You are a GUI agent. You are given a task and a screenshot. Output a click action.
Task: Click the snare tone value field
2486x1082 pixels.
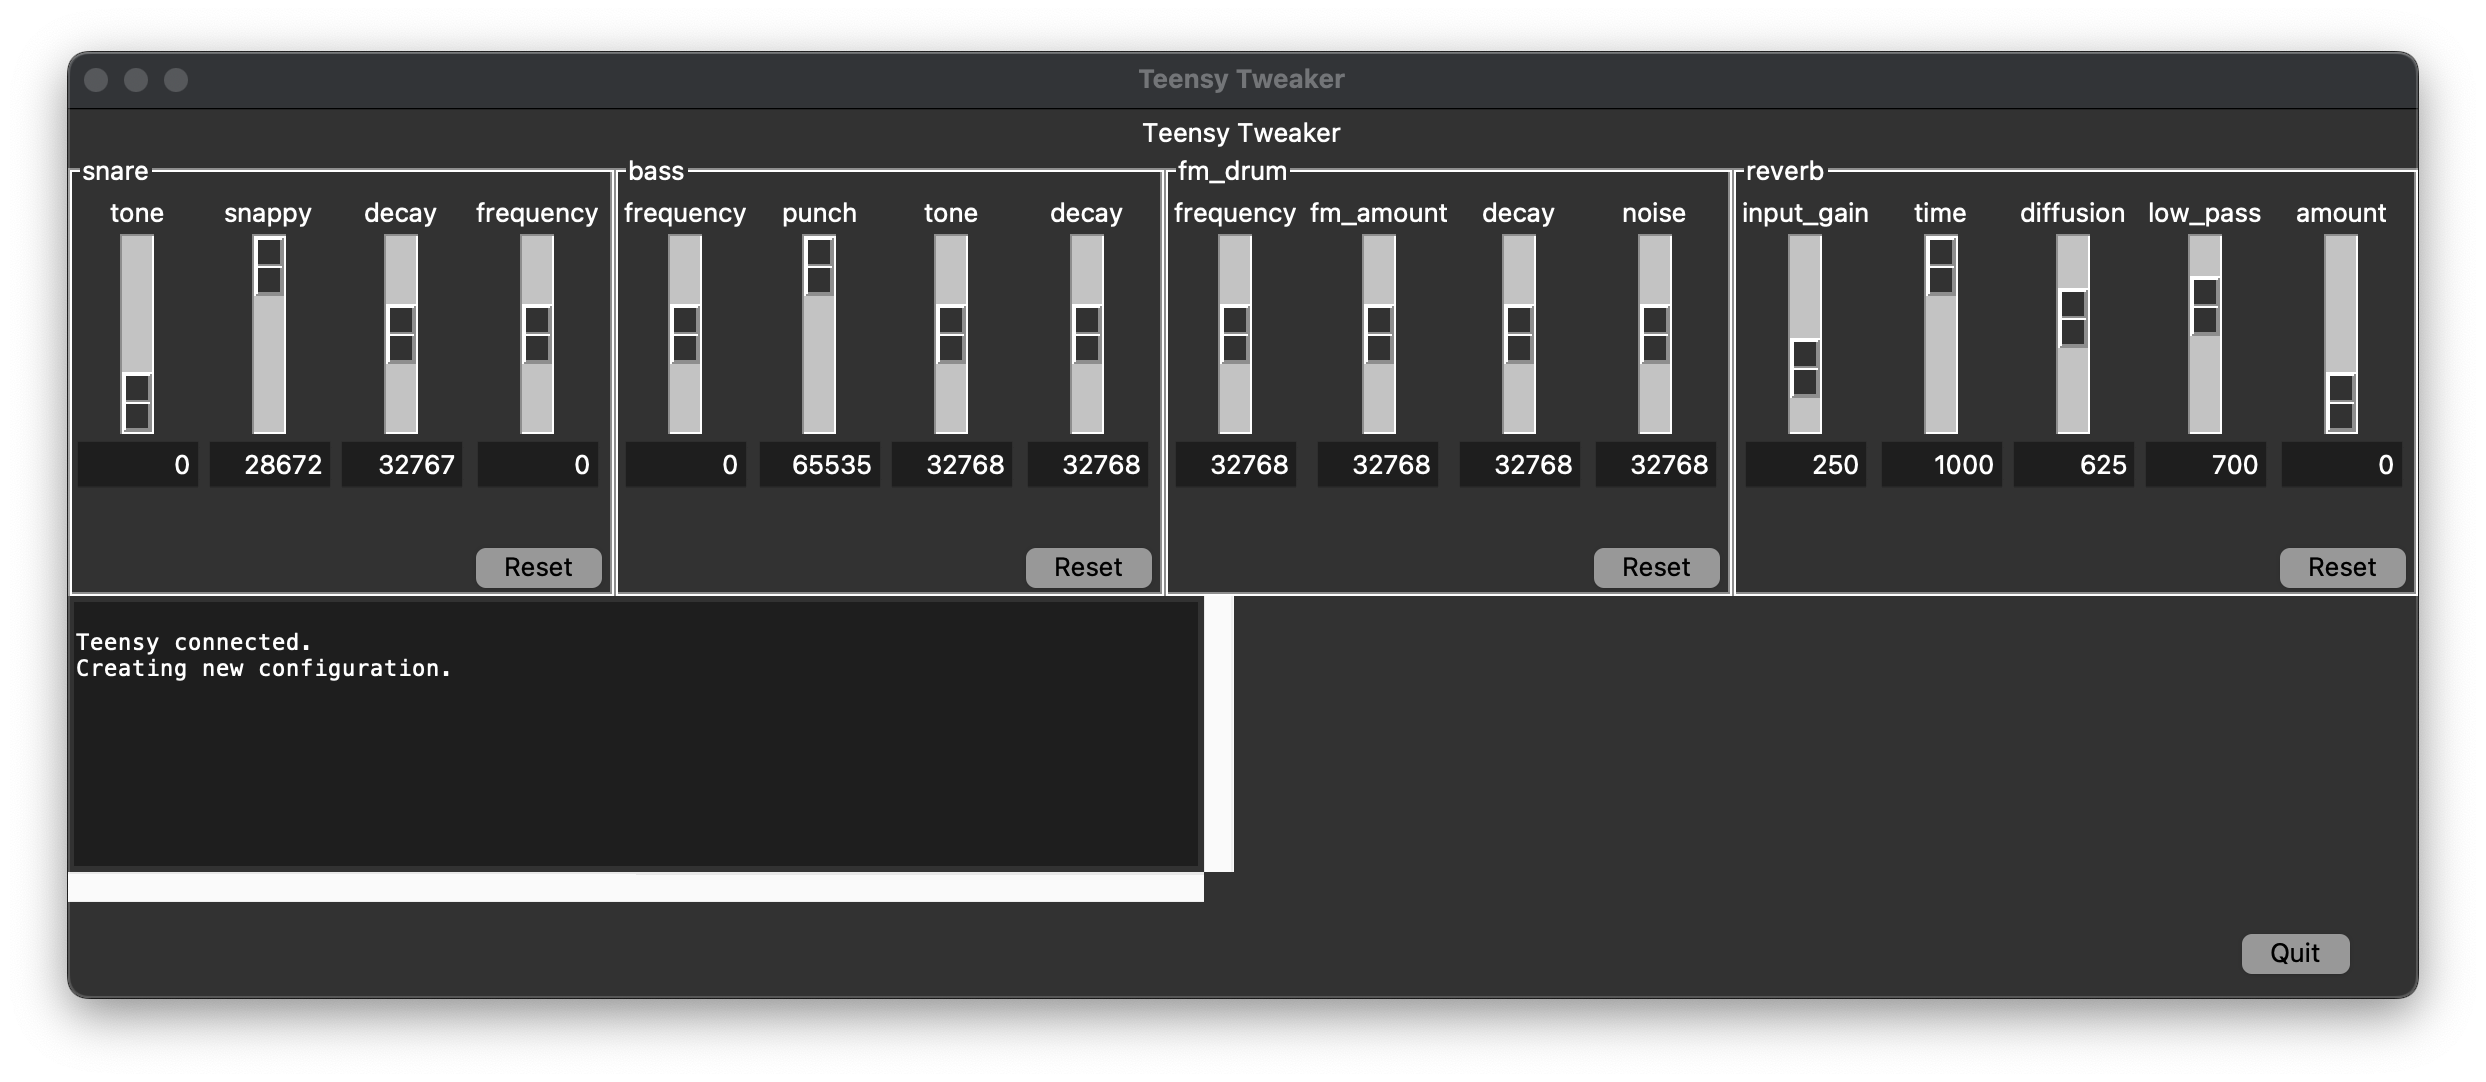[x=137, y=465]
